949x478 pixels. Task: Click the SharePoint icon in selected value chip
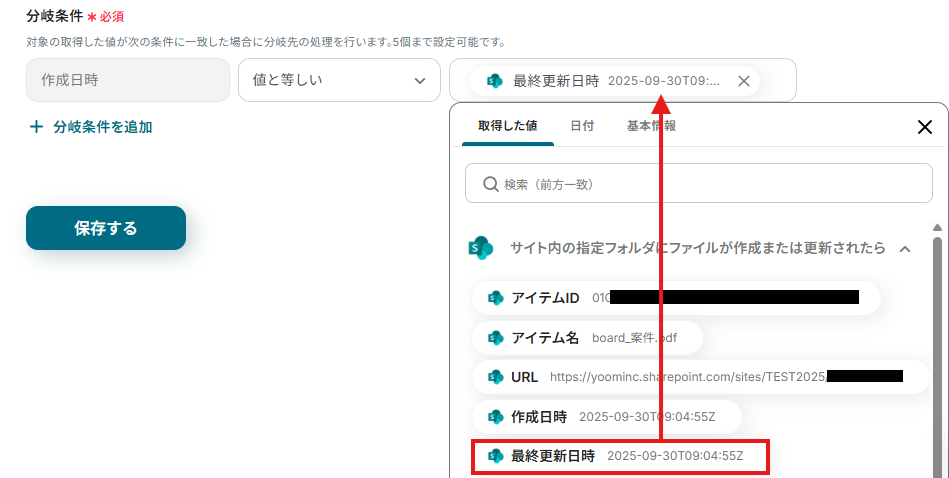point(494,80)
